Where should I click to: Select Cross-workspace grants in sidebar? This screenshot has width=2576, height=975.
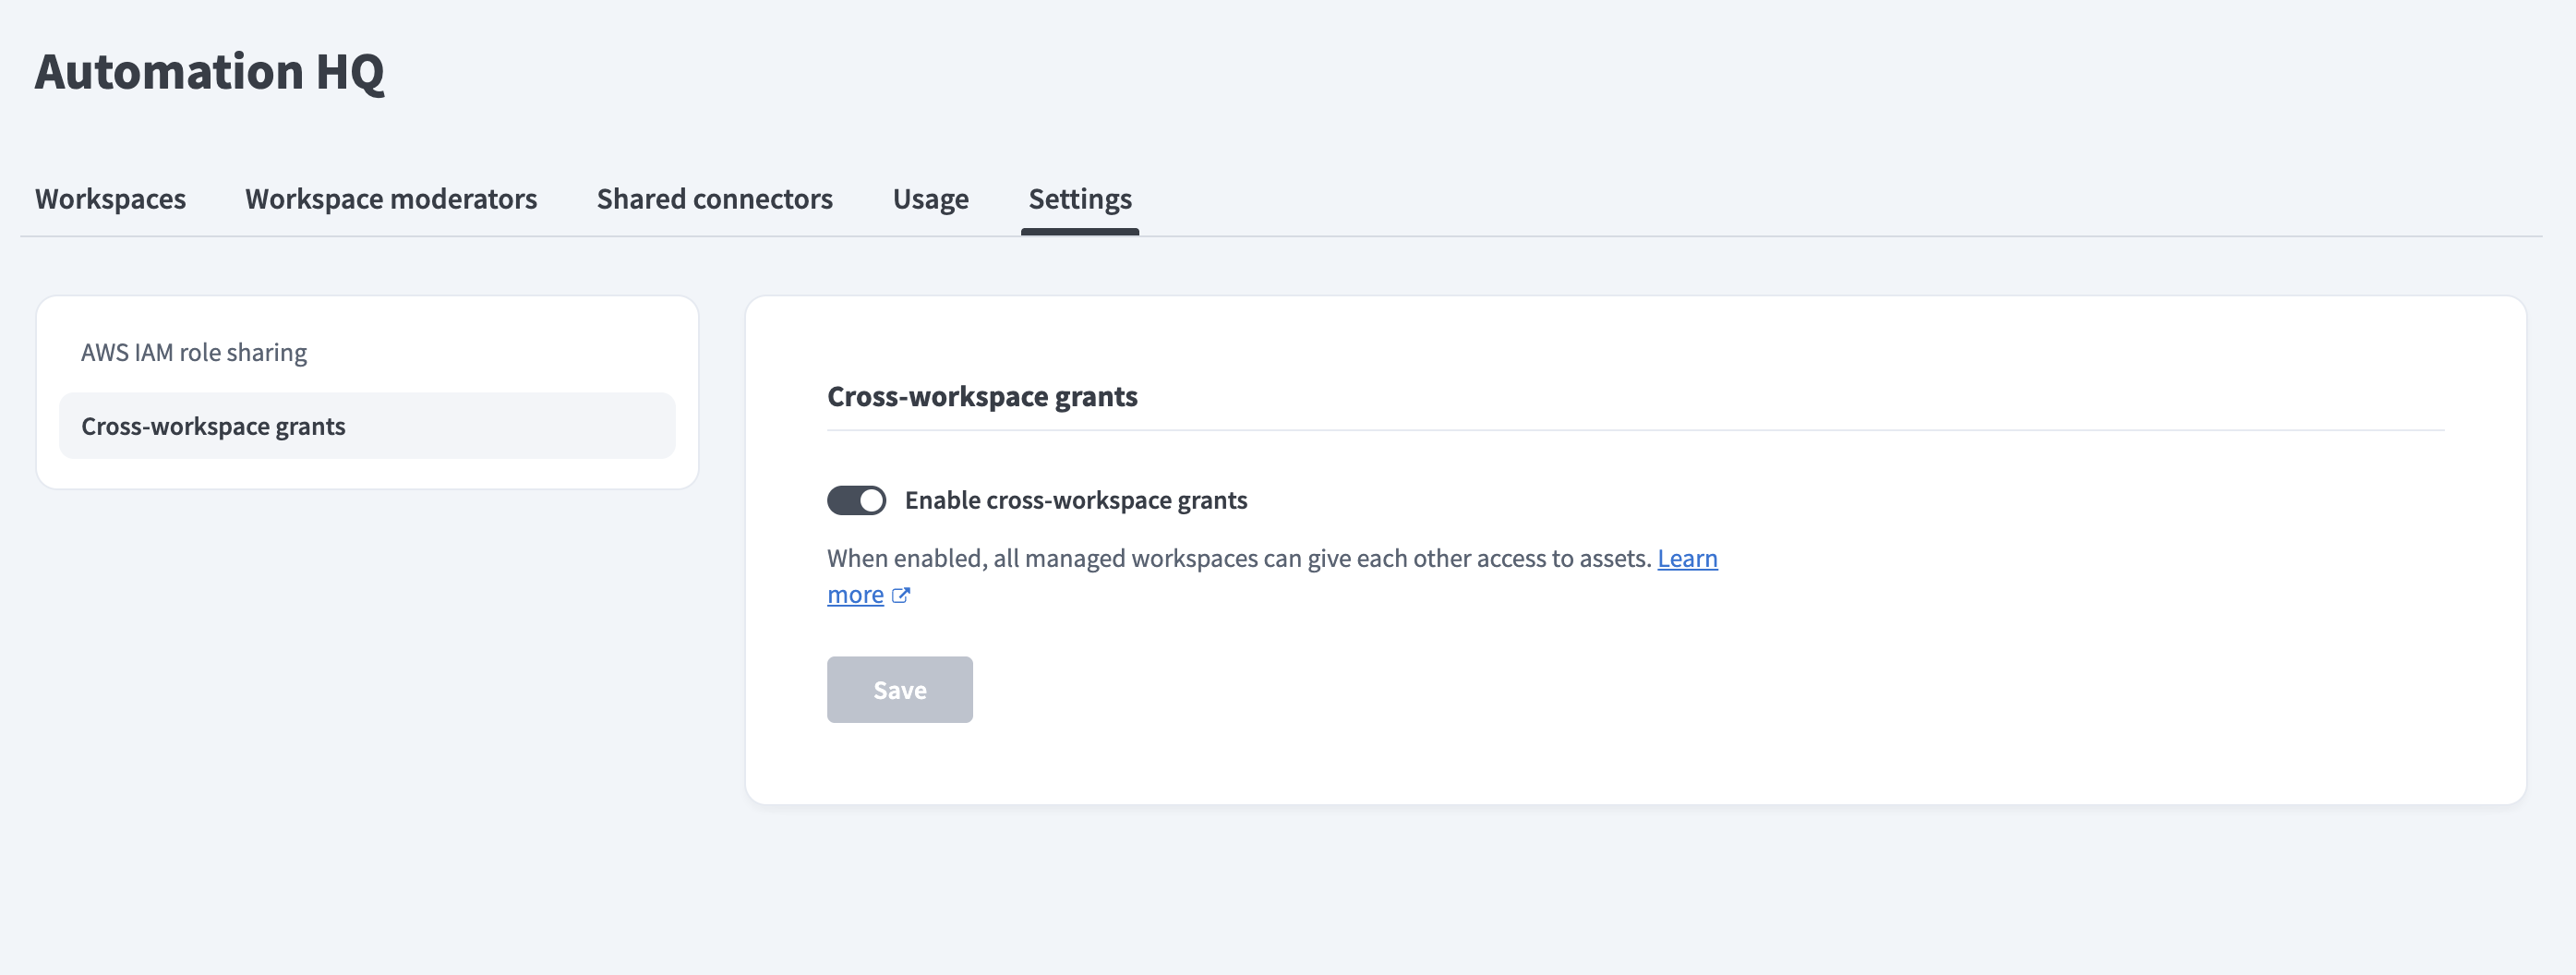pyautogui.click(x=367, y=426)
